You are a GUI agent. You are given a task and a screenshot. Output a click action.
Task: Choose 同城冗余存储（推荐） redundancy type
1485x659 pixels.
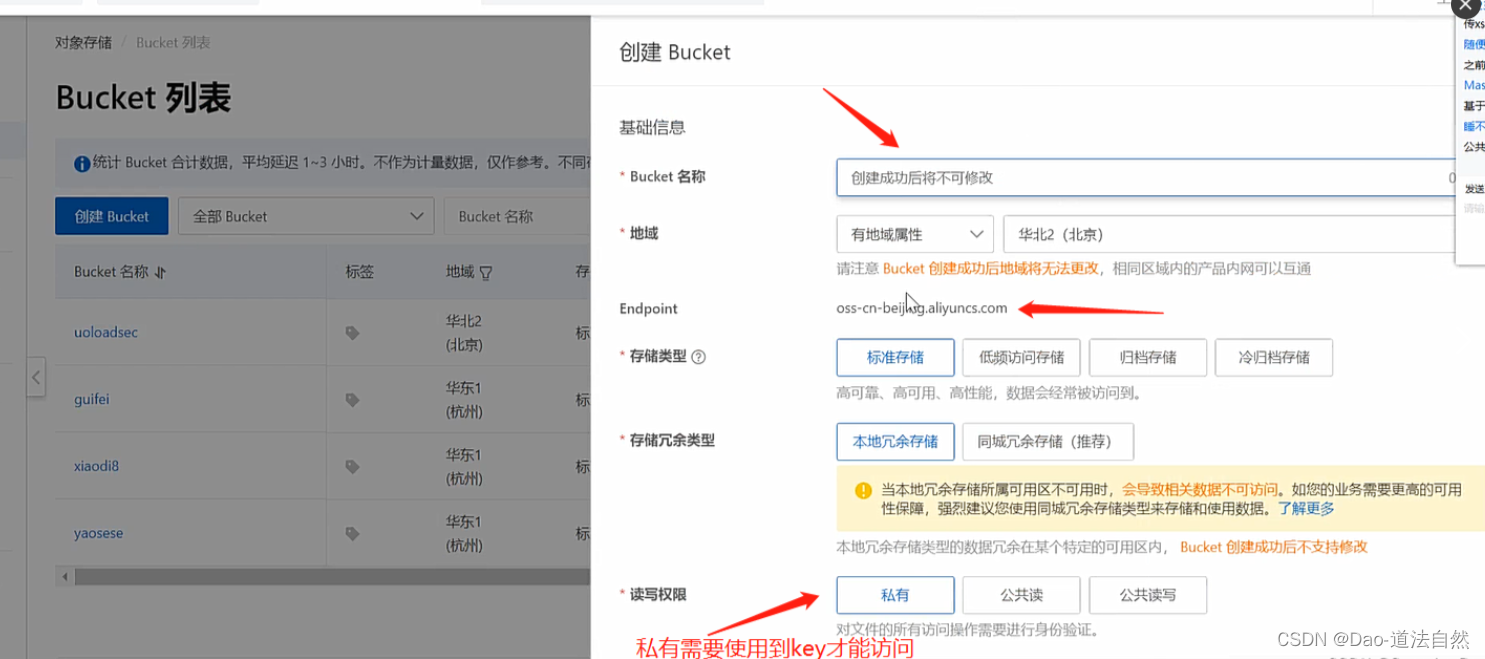(1047, 441)
